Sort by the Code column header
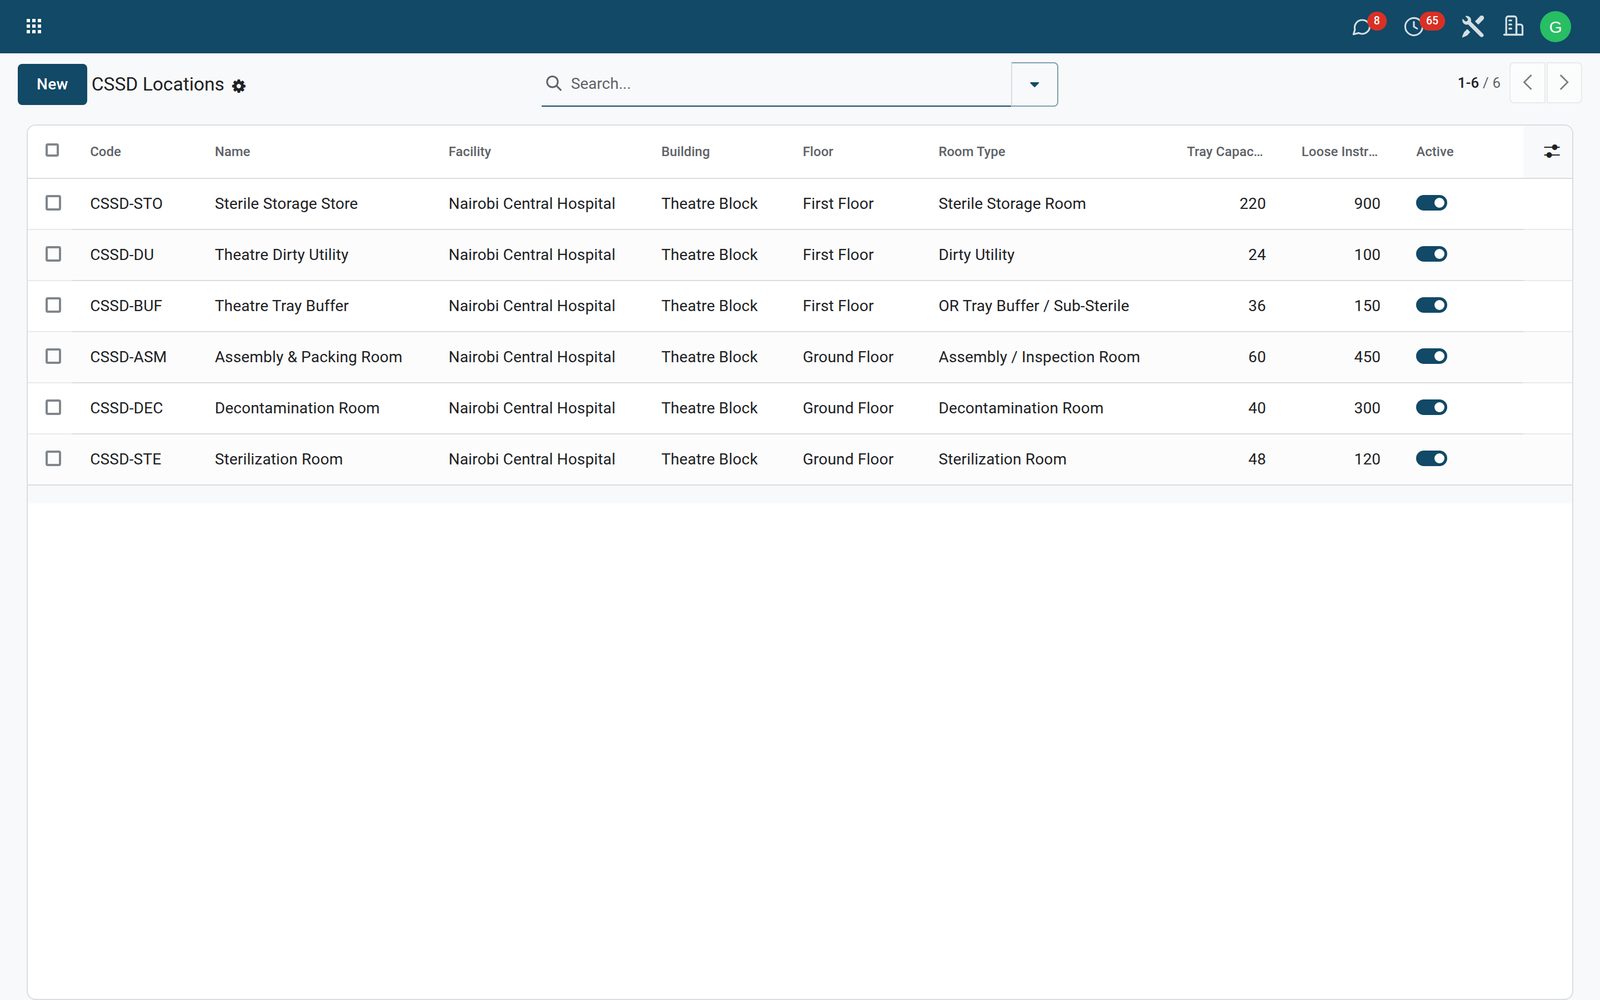Screen dimensions: 1600x1000 105,152
